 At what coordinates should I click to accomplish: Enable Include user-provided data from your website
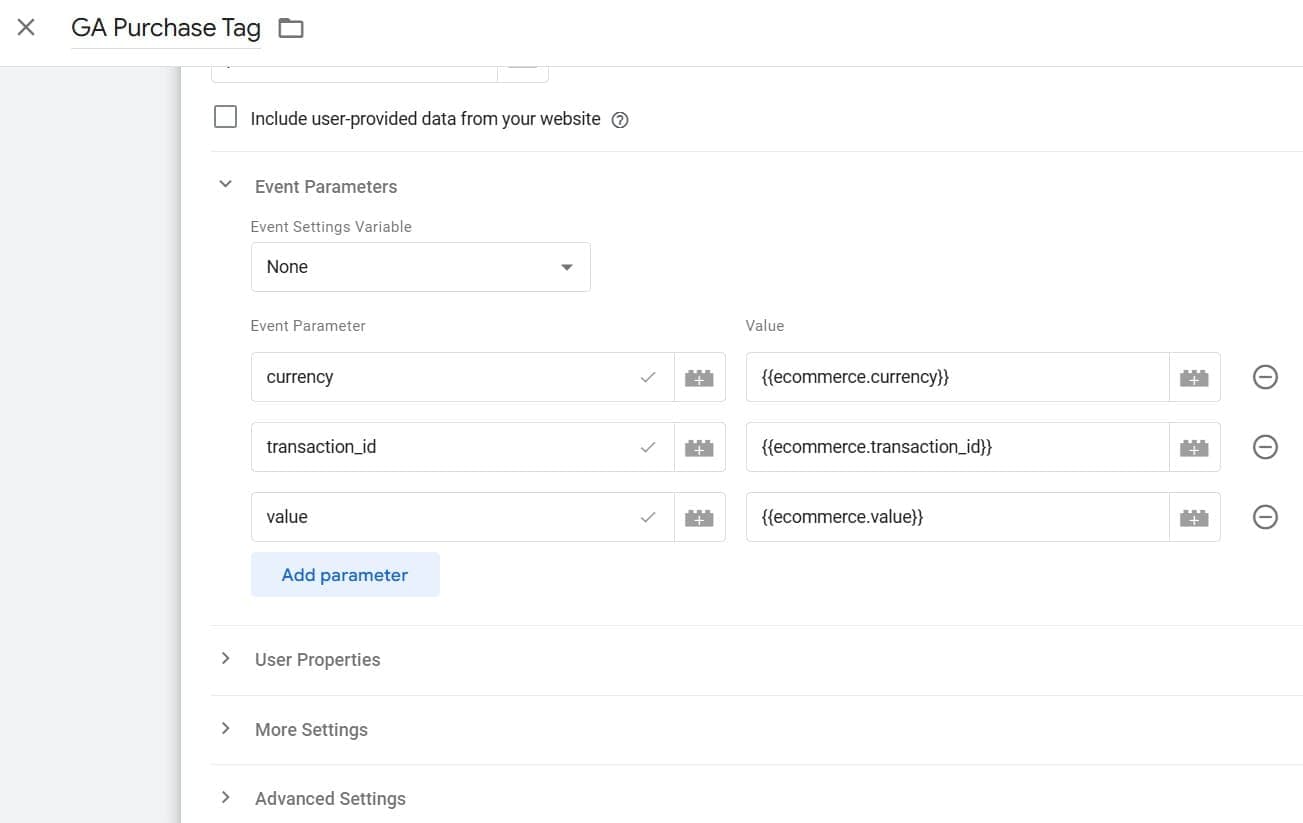tap(225, 117)
